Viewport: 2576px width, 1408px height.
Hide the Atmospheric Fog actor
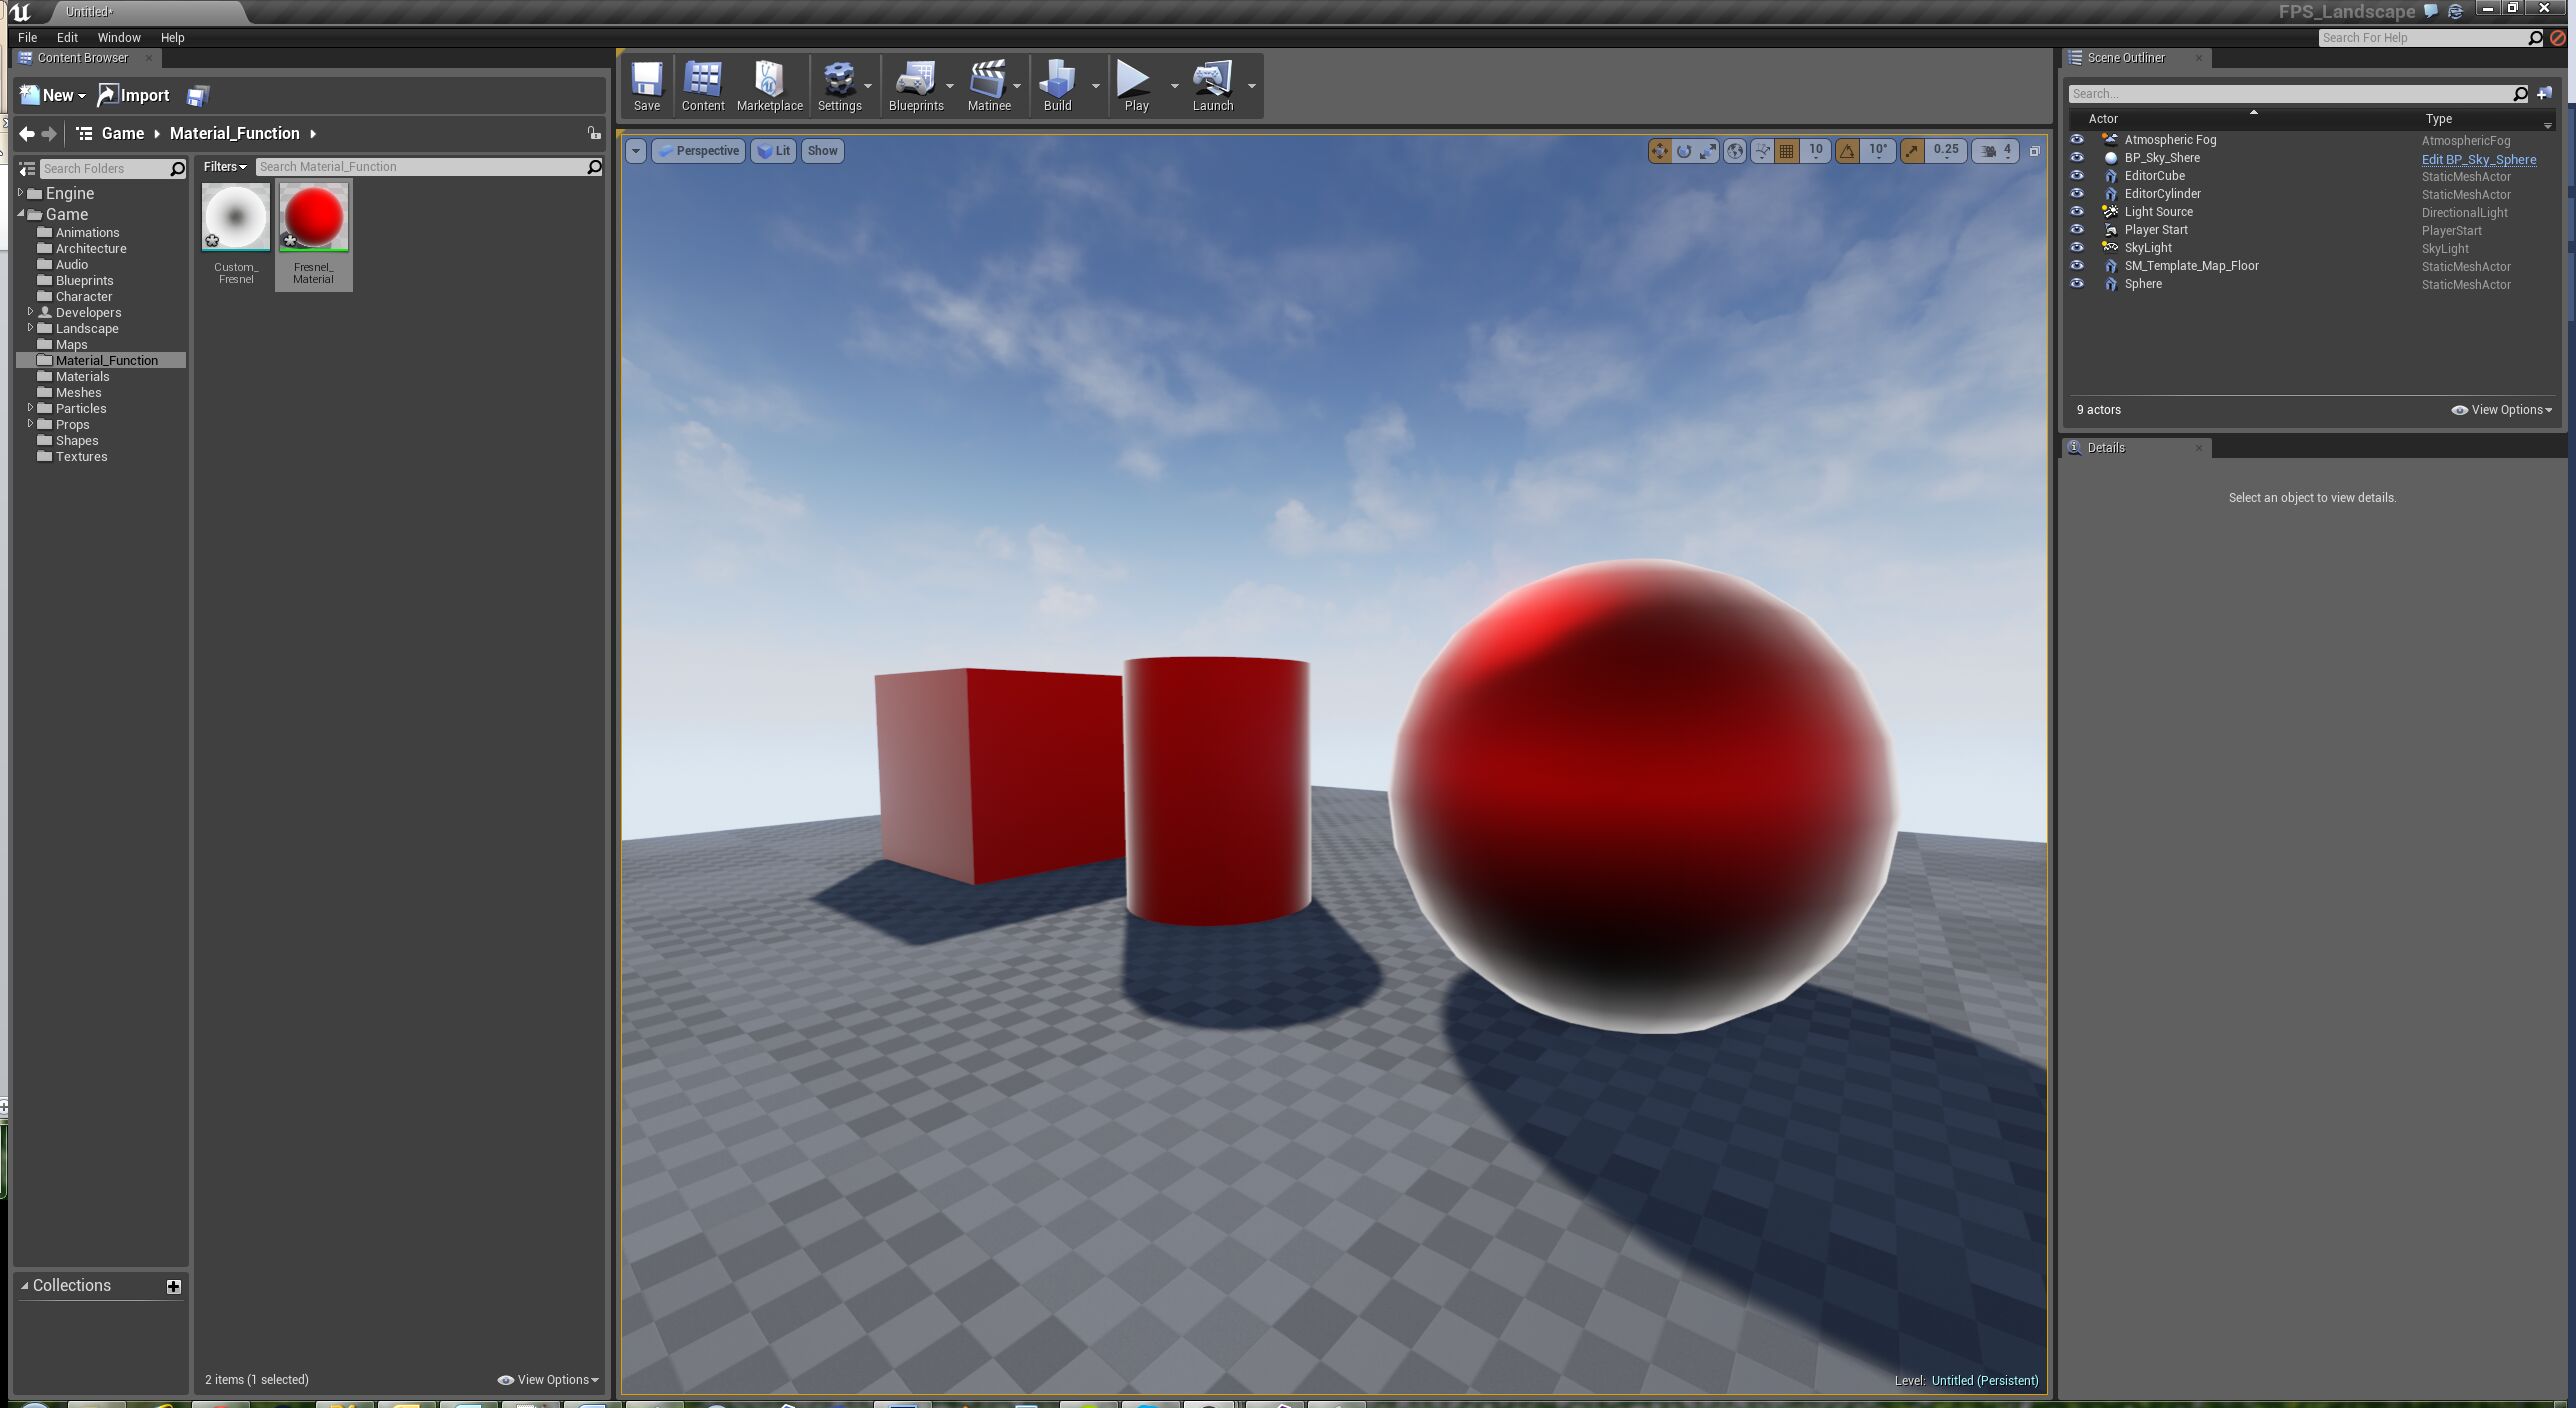tap(2078, 139)
